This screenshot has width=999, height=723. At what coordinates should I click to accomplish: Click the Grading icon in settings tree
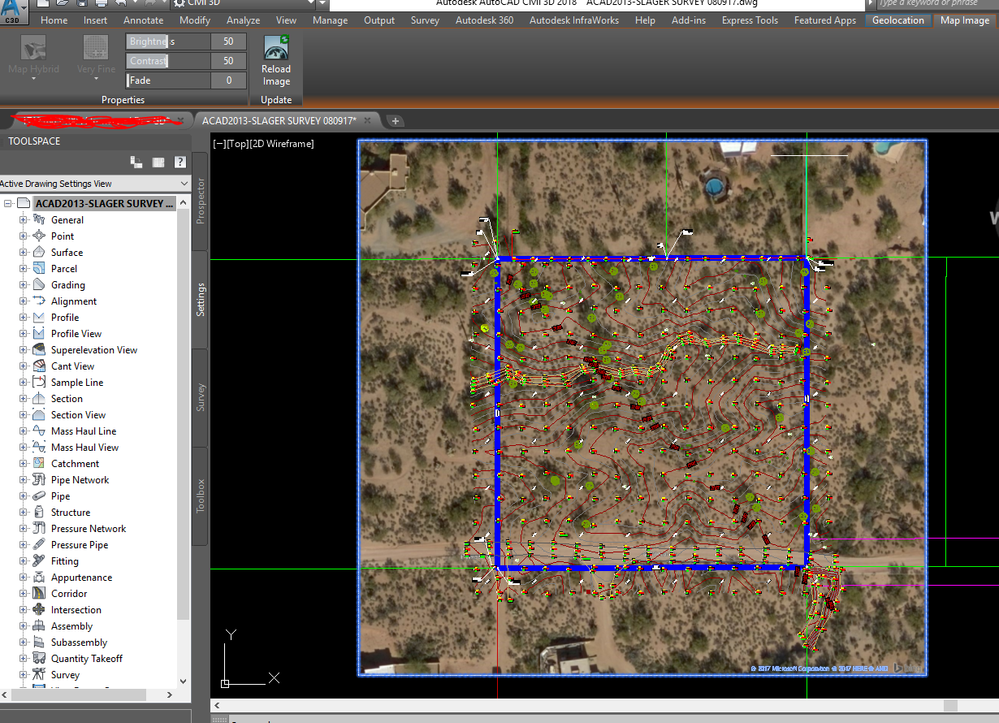click(39, 284)
